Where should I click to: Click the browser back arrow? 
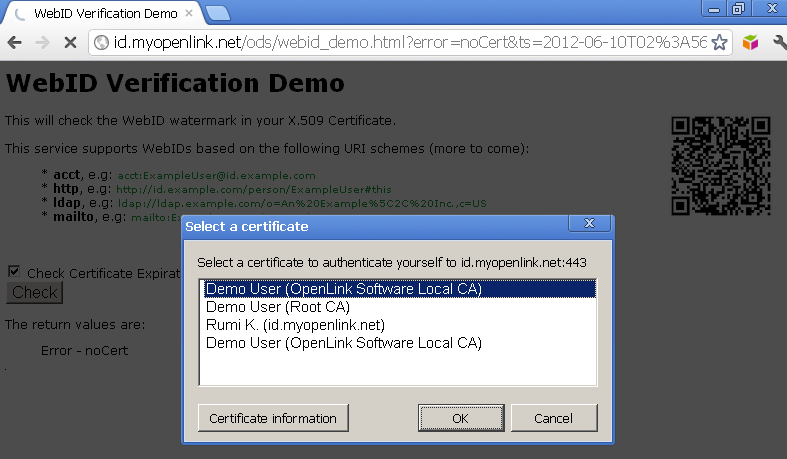[15, 43]
